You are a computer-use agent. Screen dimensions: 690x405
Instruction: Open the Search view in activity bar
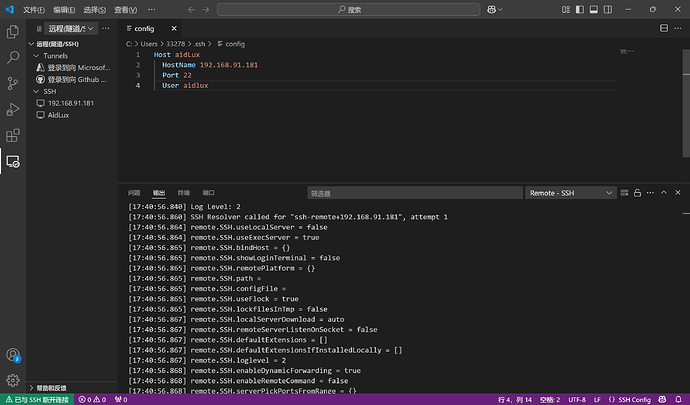13,57
